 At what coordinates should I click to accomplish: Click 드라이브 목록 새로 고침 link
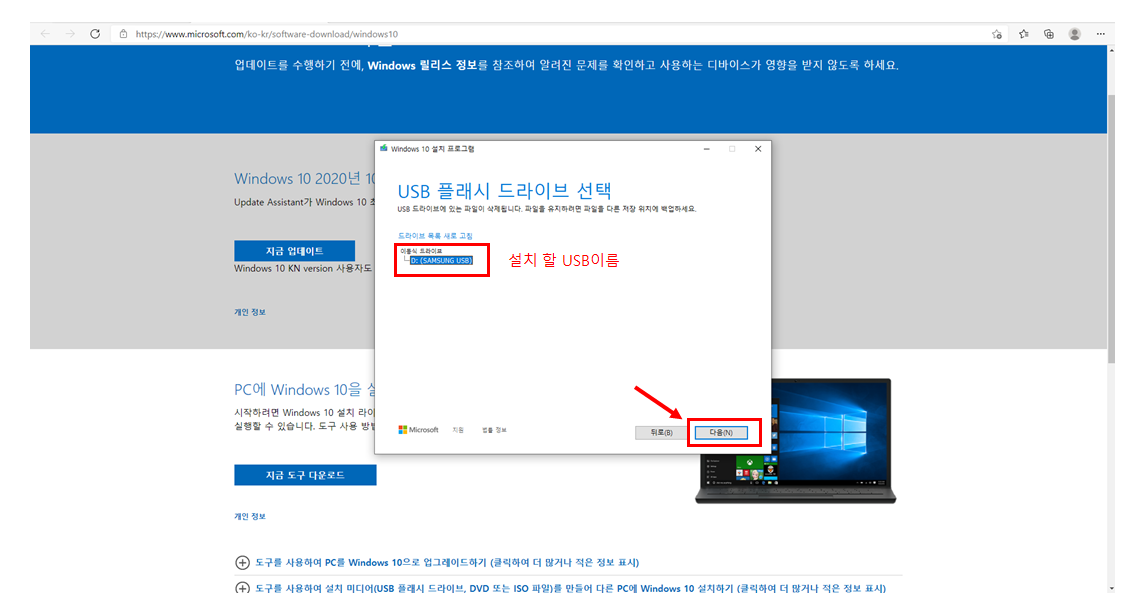pos(435,236)
